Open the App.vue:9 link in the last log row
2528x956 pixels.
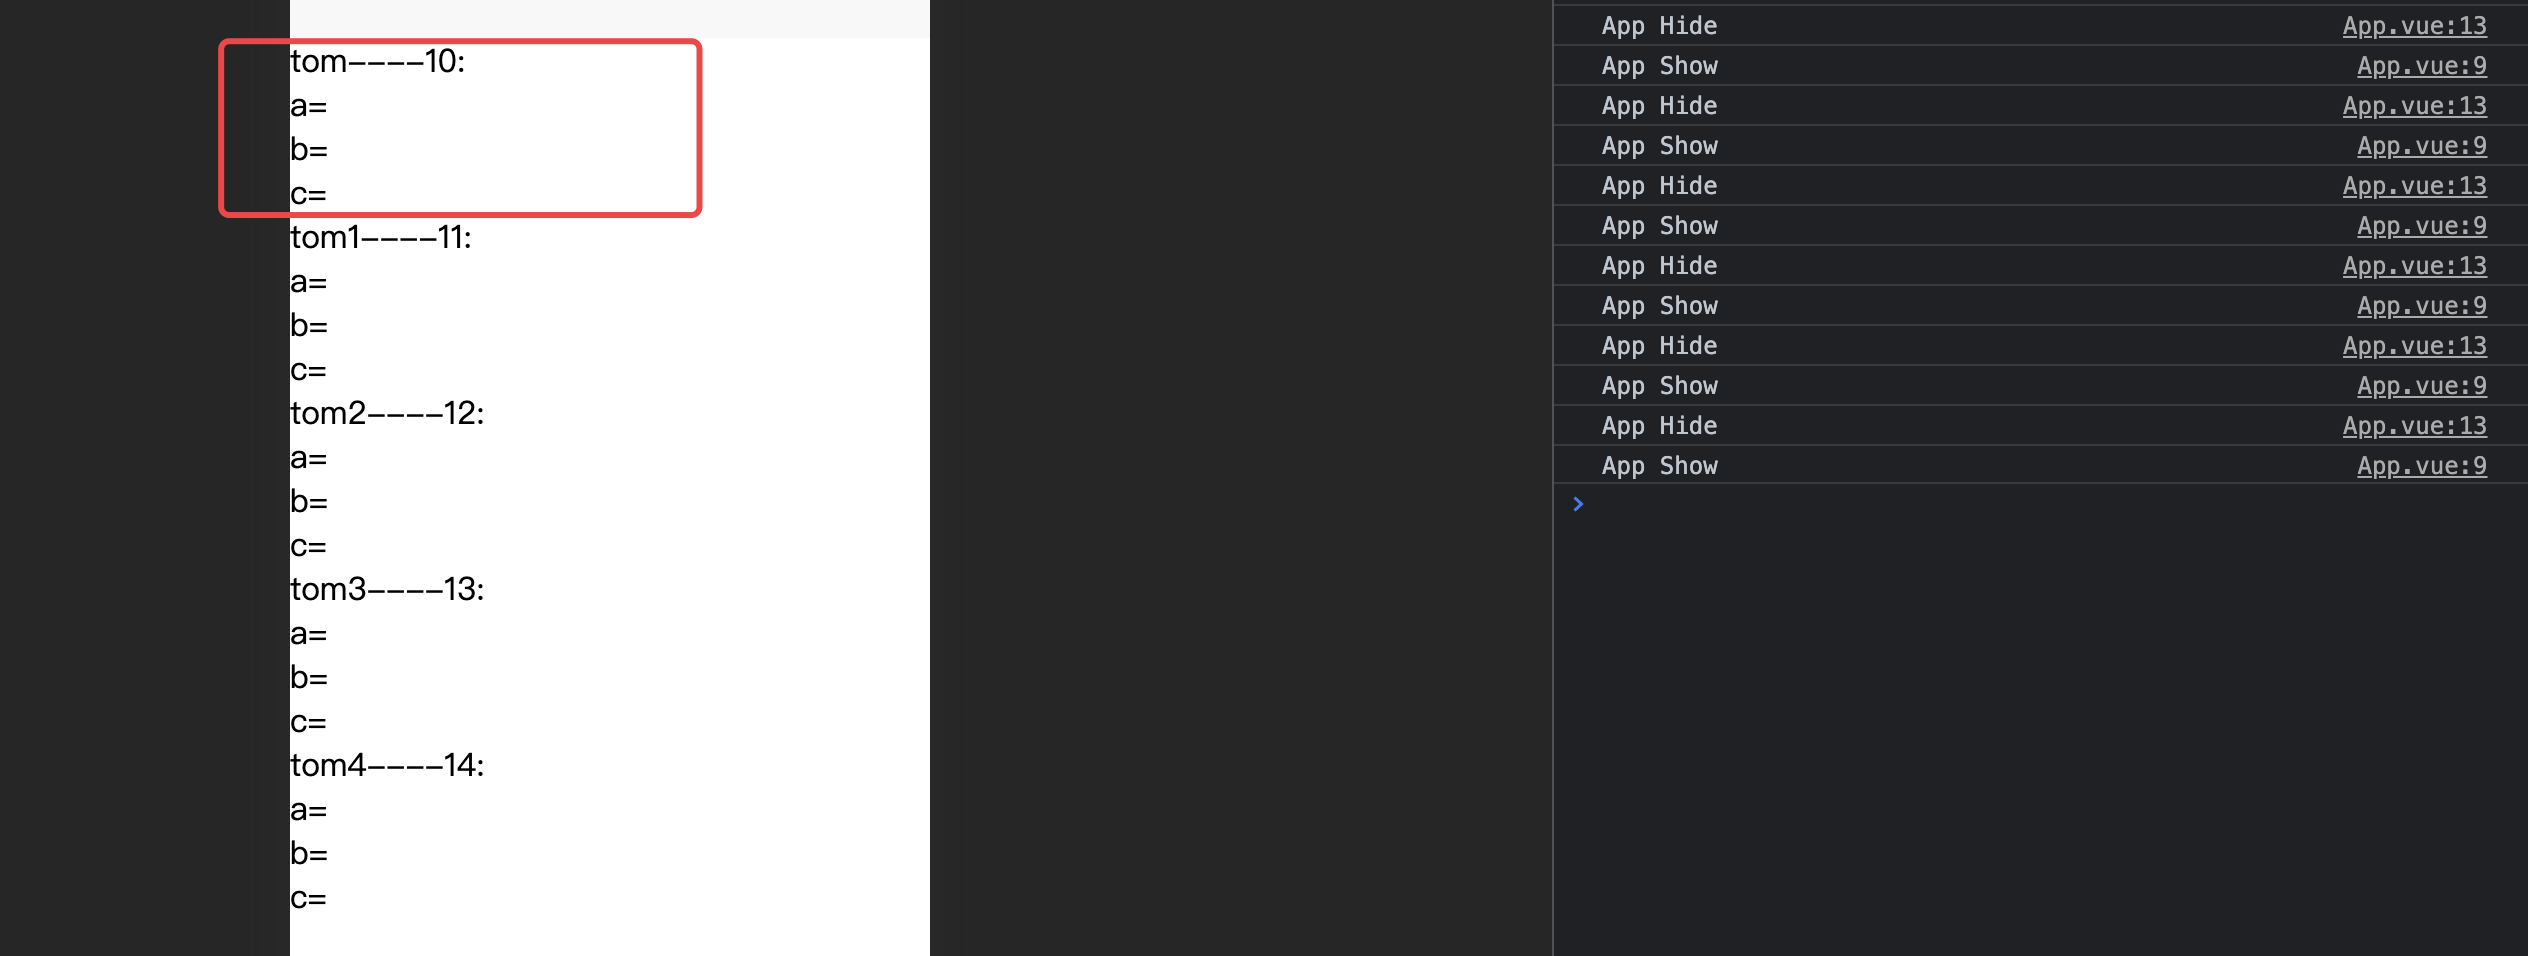tap(2421, 466)
